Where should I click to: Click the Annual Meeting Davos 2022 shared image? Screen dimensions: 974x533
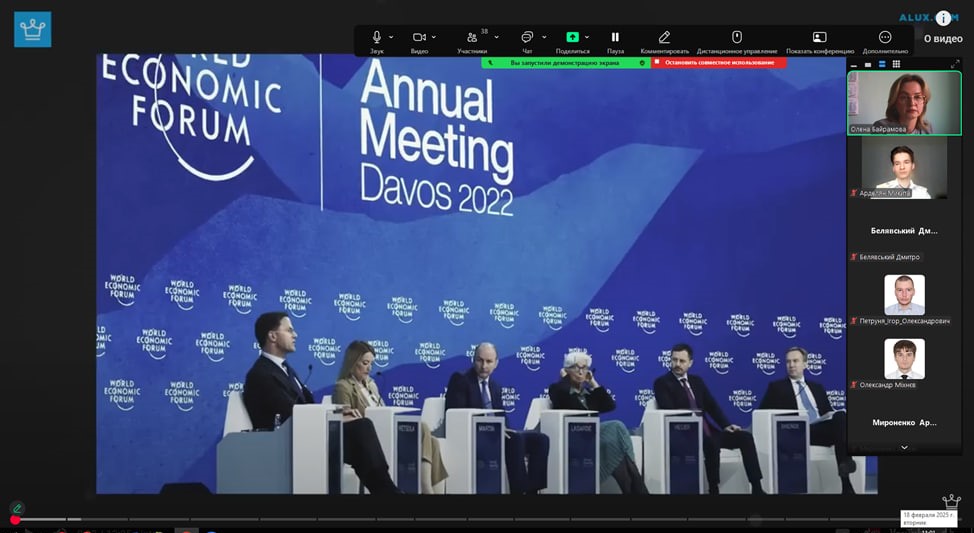tap(486, 274)
